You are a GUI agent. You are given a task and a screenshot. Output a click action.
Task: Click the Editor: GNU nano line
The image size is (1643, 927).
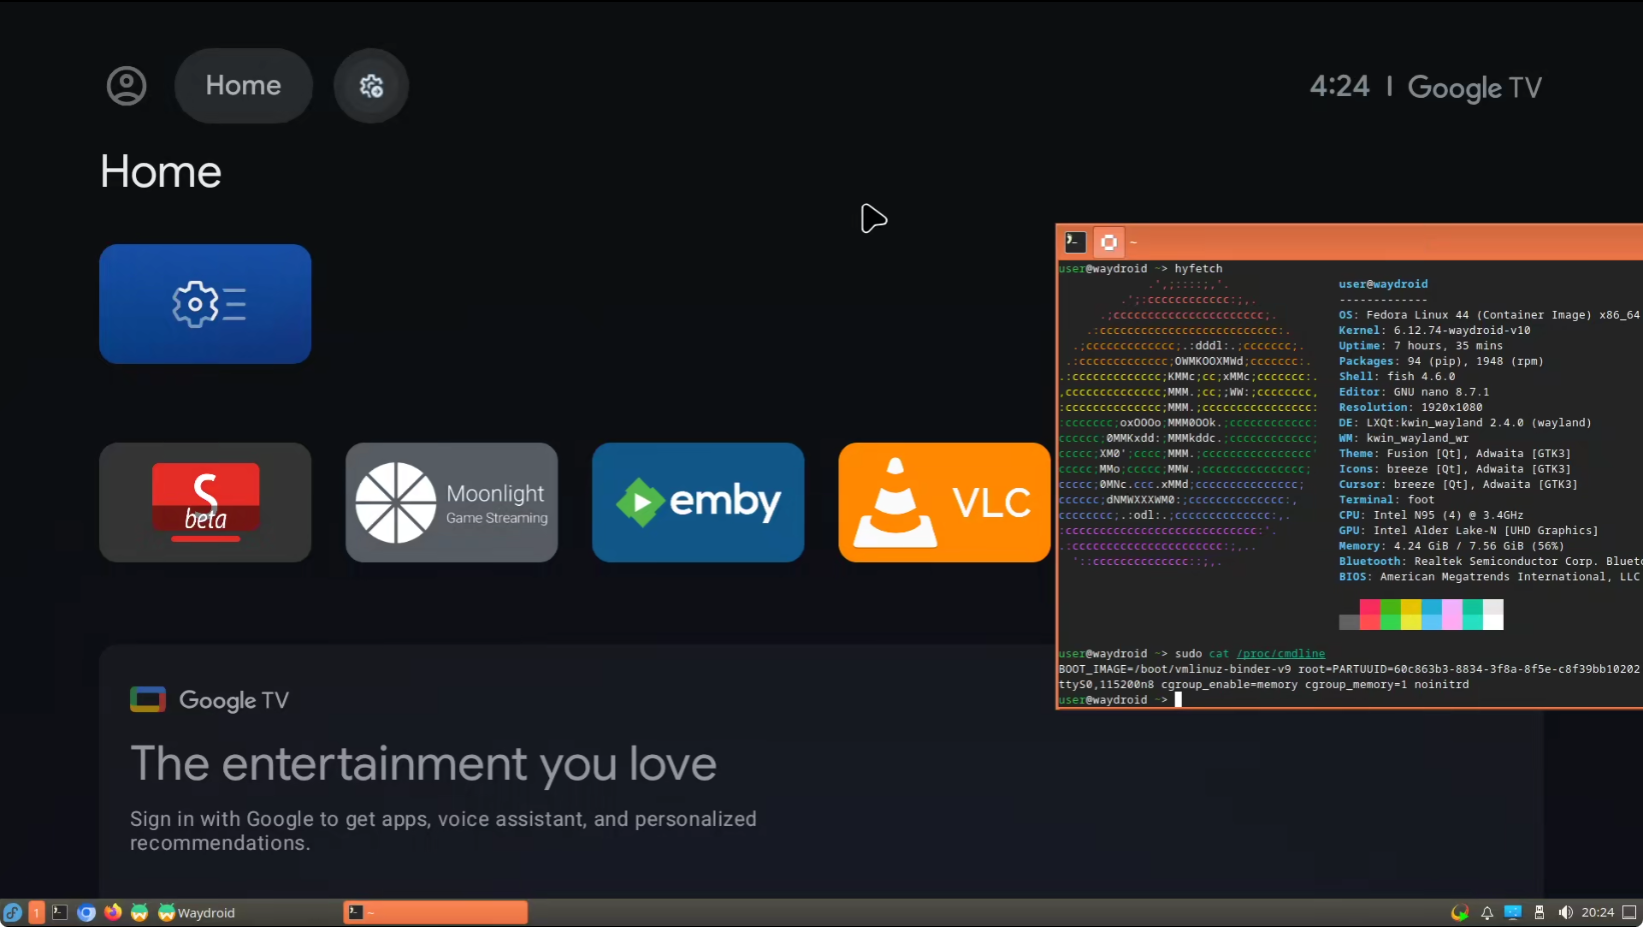(1414, 392)
